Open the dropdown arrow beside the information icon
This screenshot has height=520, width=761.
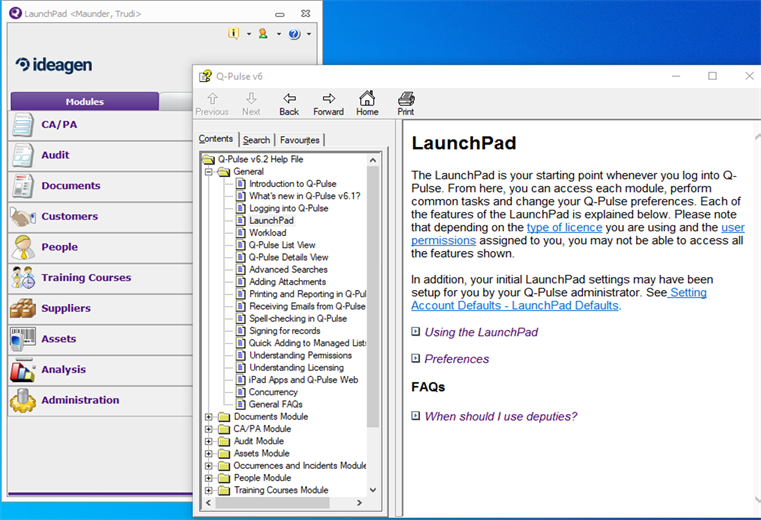[x=249, y=34]
